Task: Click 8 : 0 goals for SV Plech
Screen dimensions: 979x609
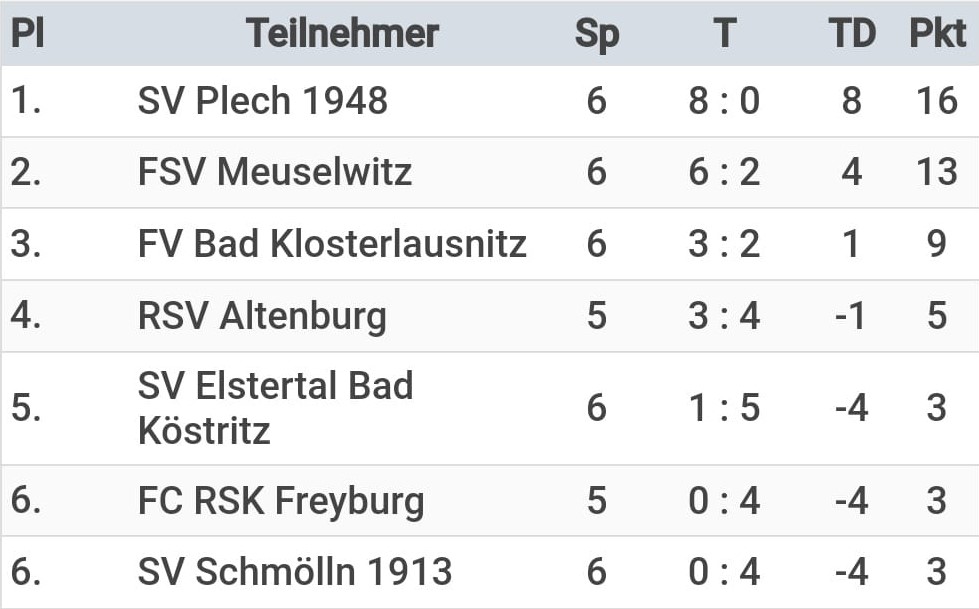Action: (724, 101)
